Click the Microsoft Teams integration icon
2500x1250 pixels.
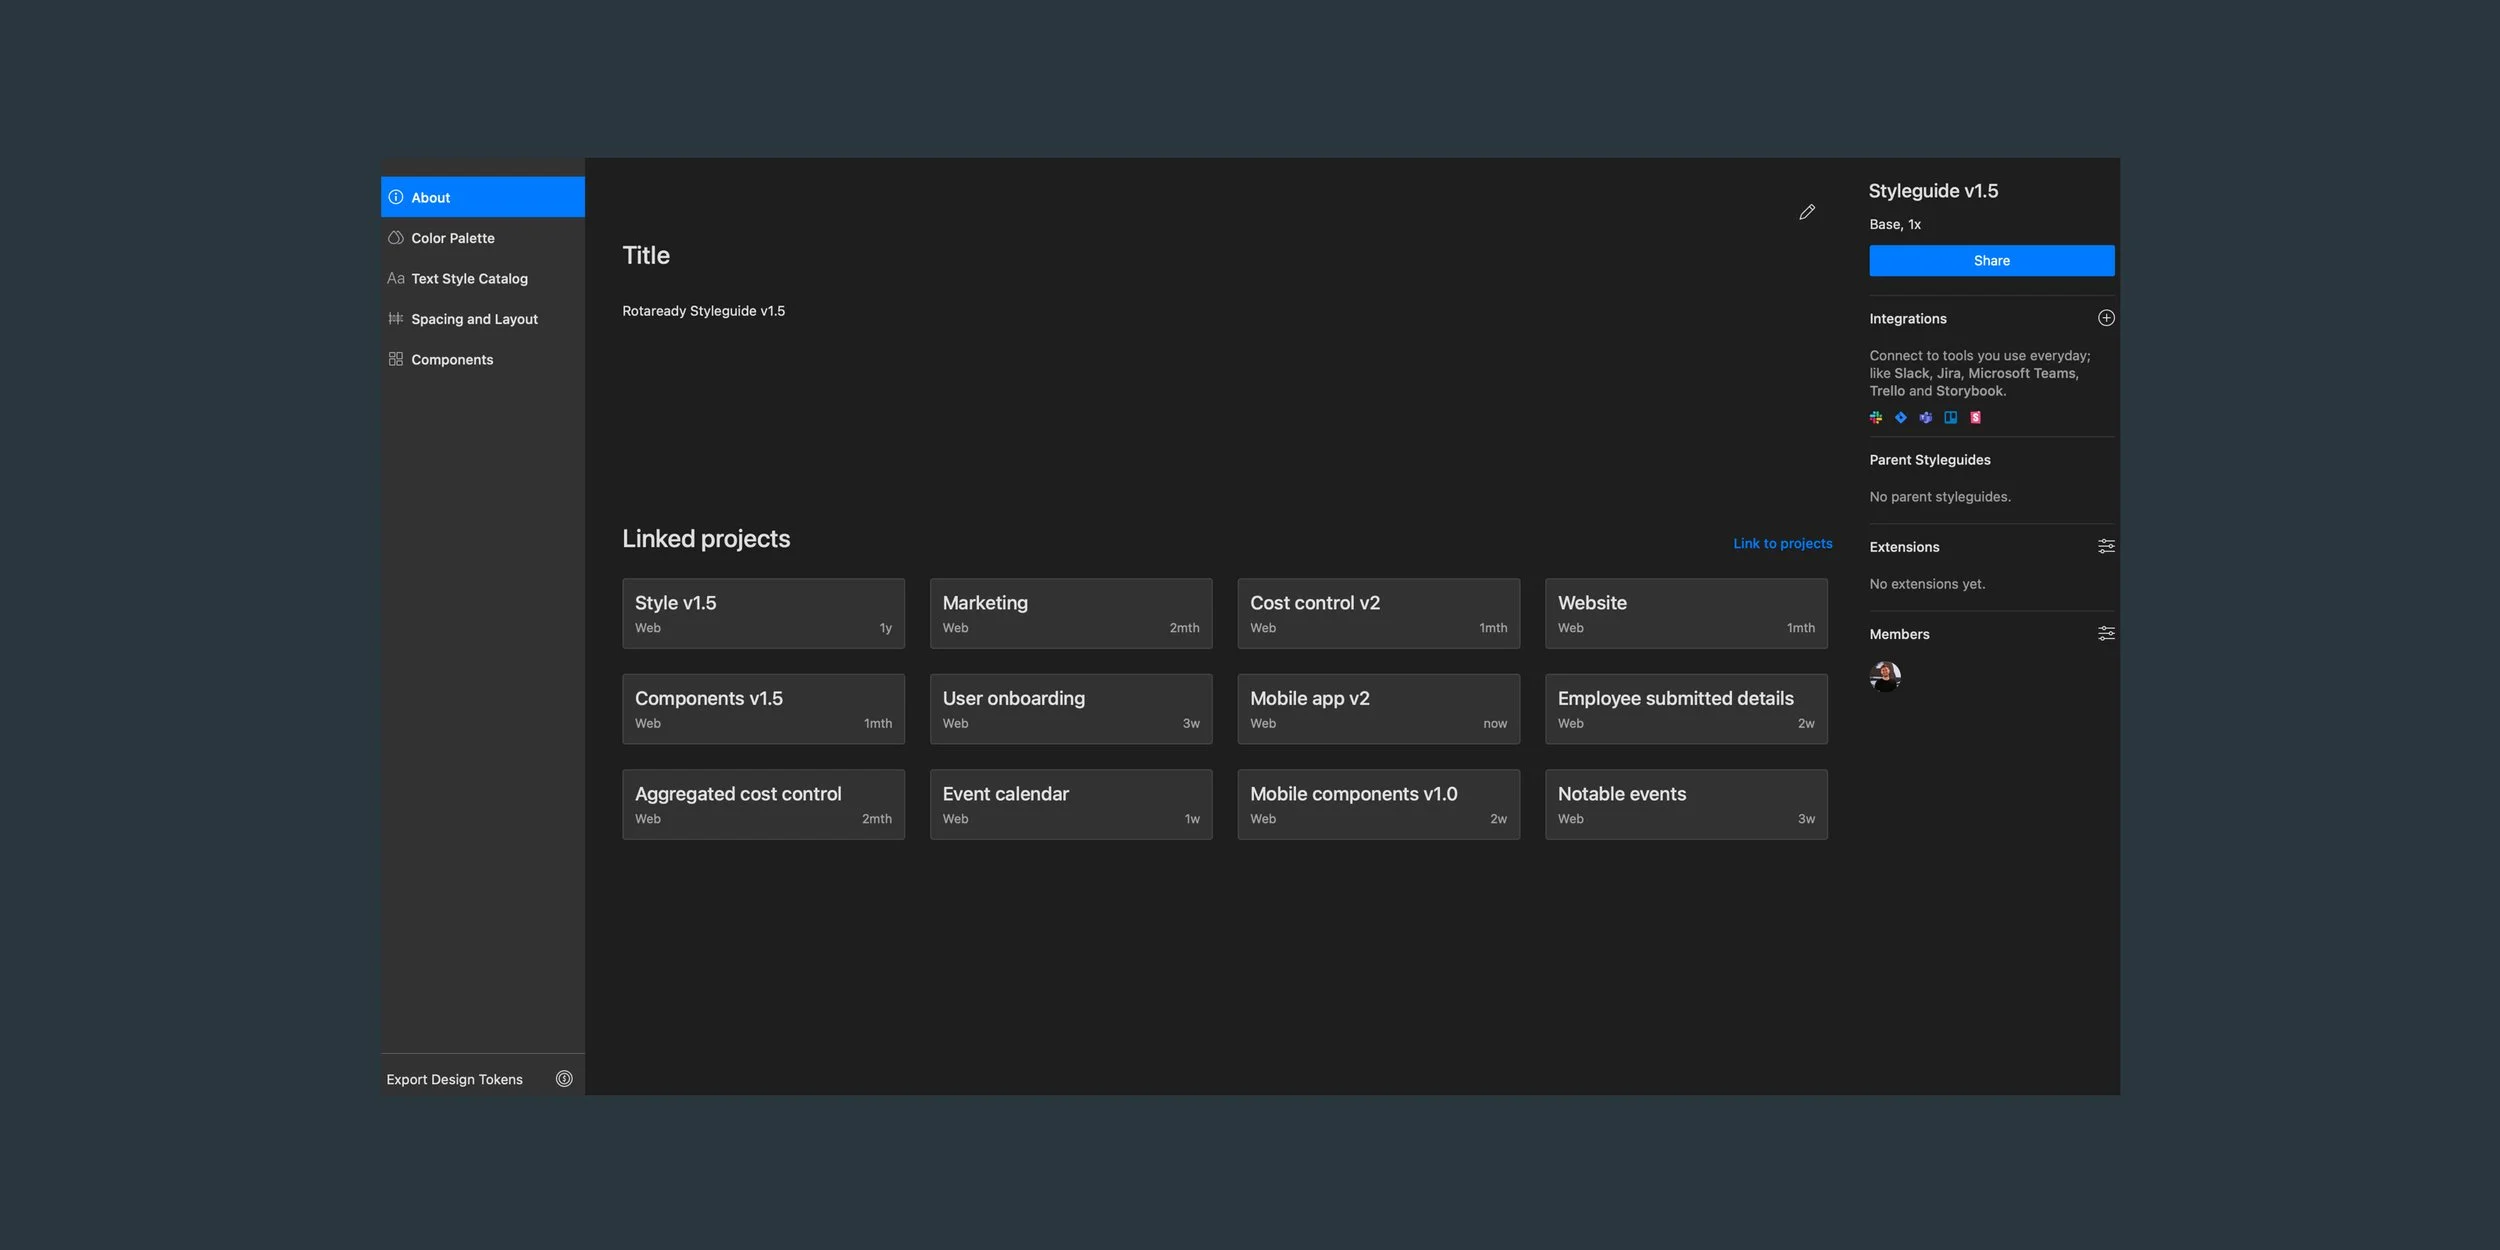click(1925, 418)
